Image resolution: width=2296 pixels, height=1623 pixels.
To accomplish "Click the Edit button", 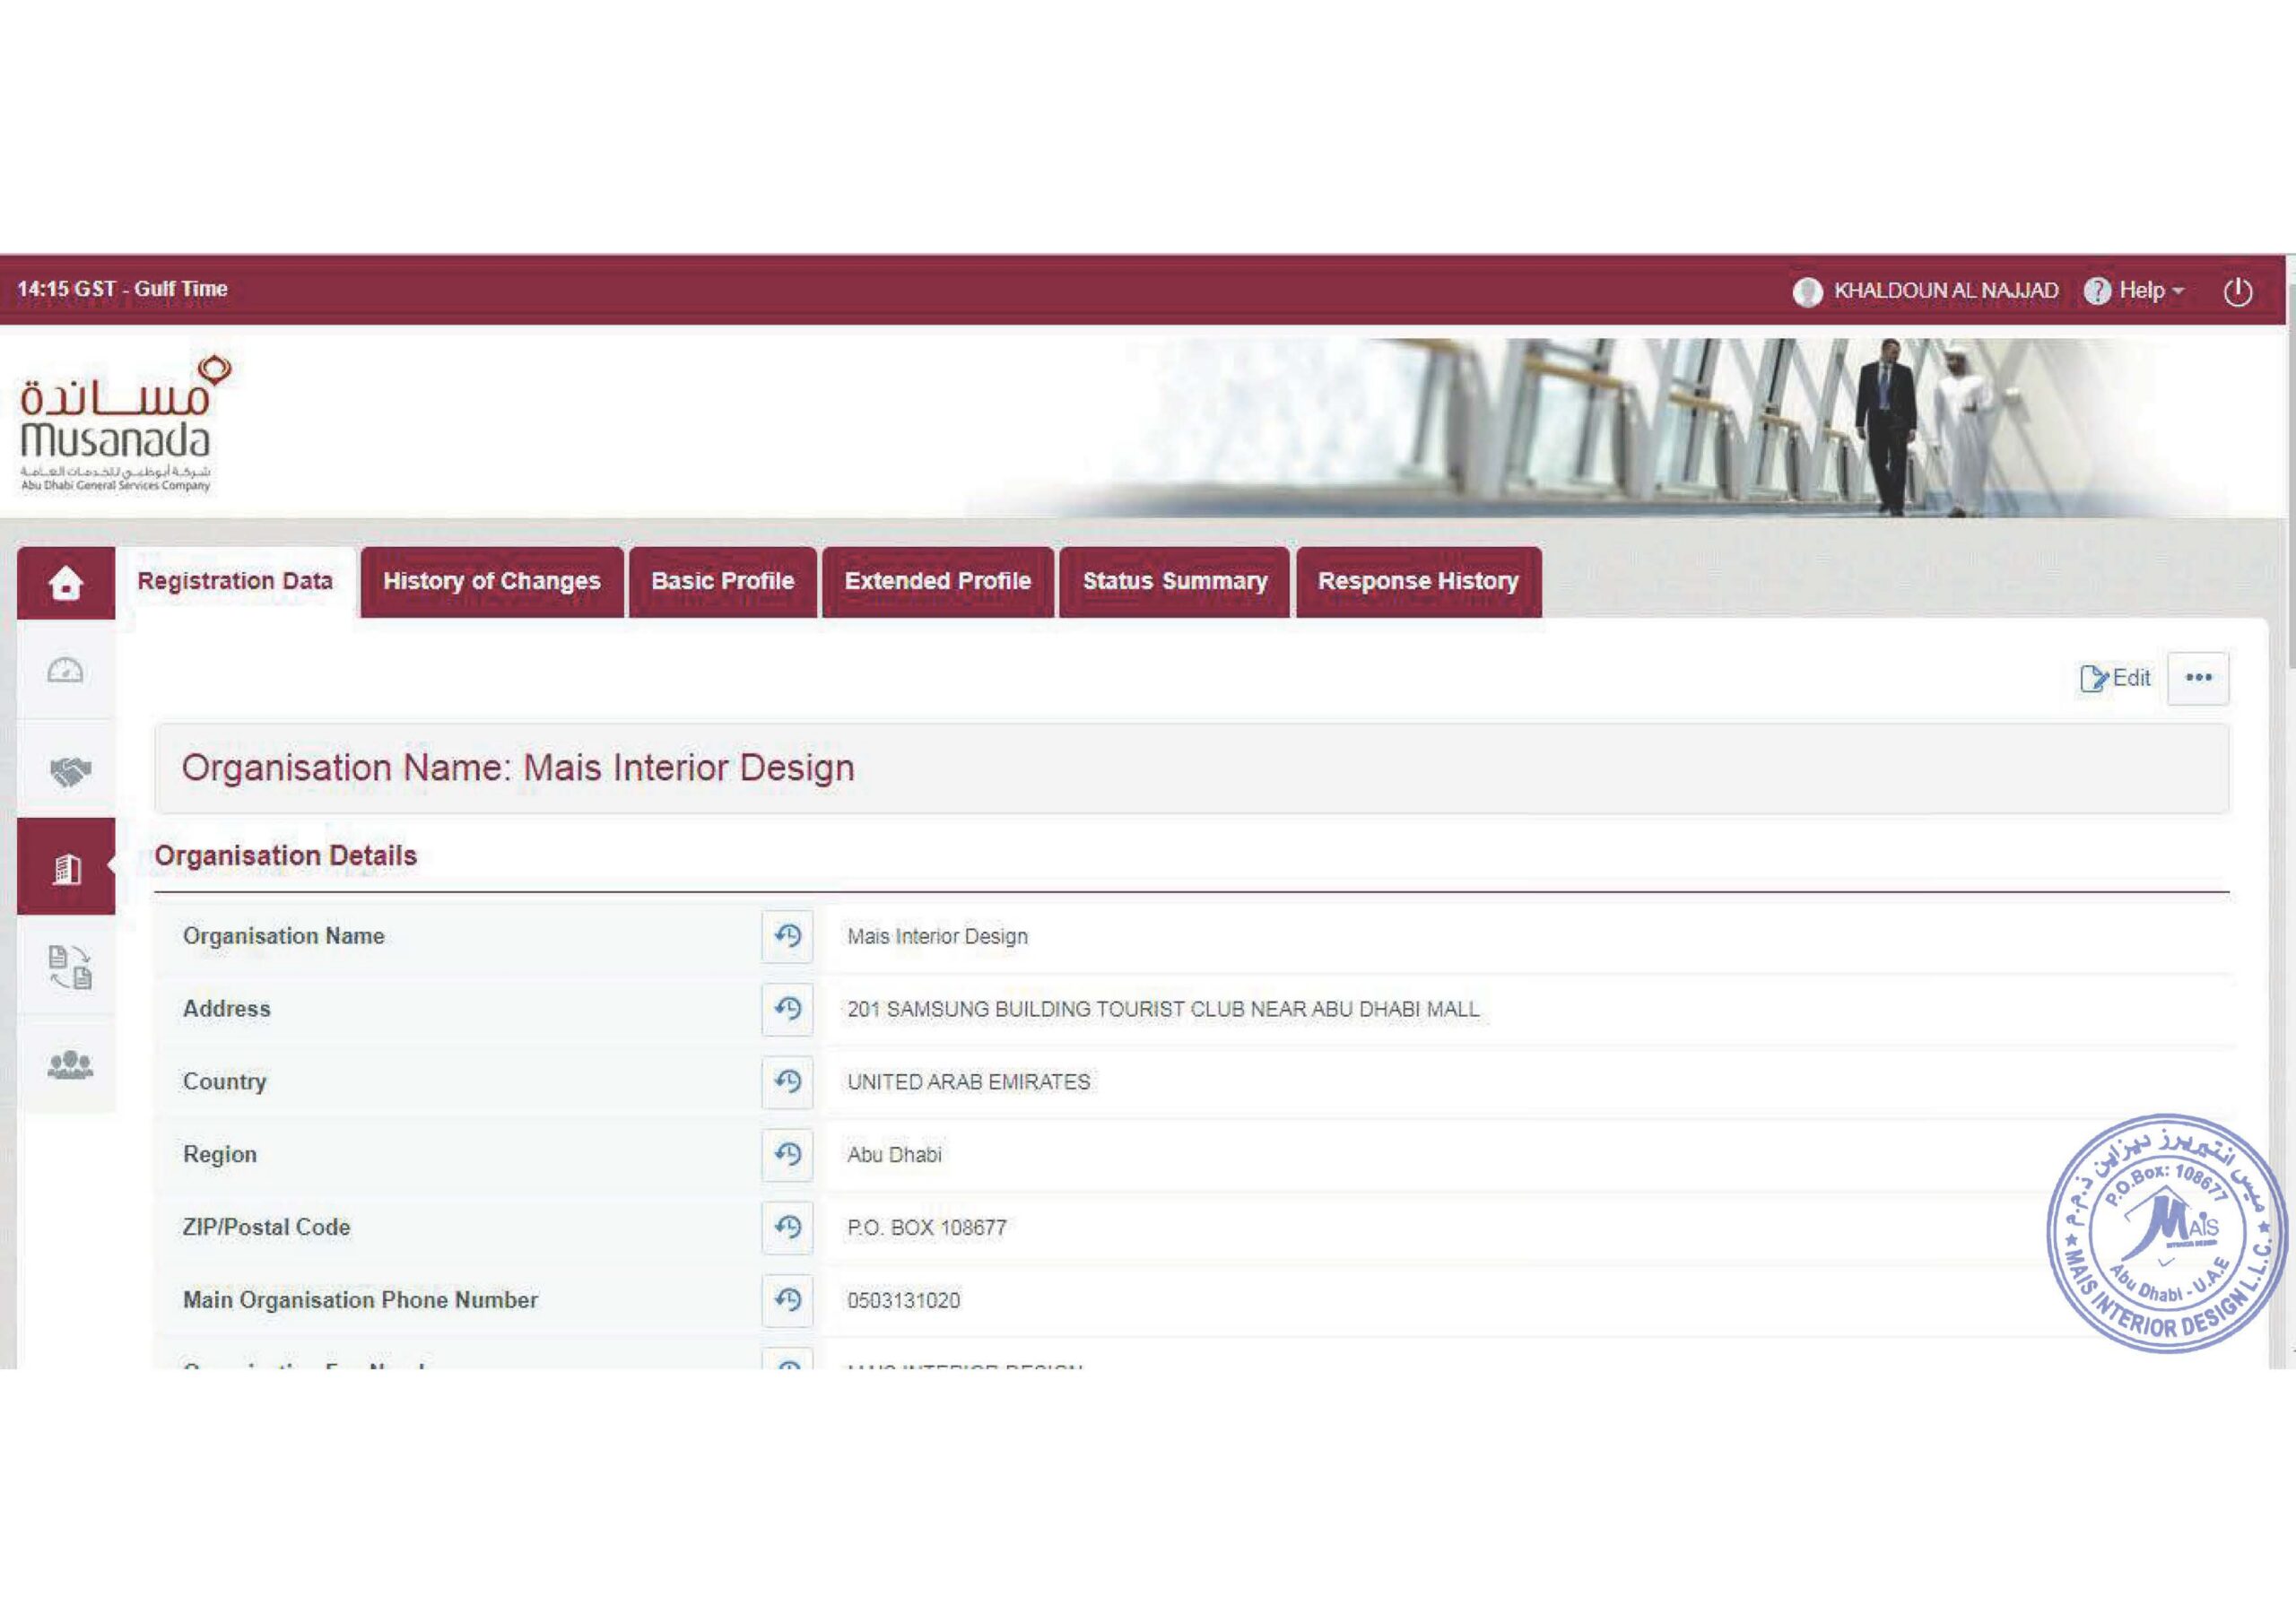I will point(2116,678).
